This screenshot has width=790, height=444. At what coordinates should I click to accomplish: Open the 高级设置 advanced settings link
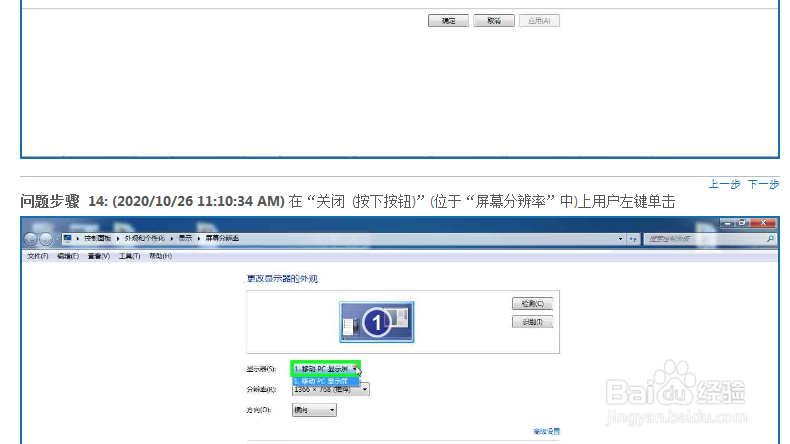coord(547,431)
